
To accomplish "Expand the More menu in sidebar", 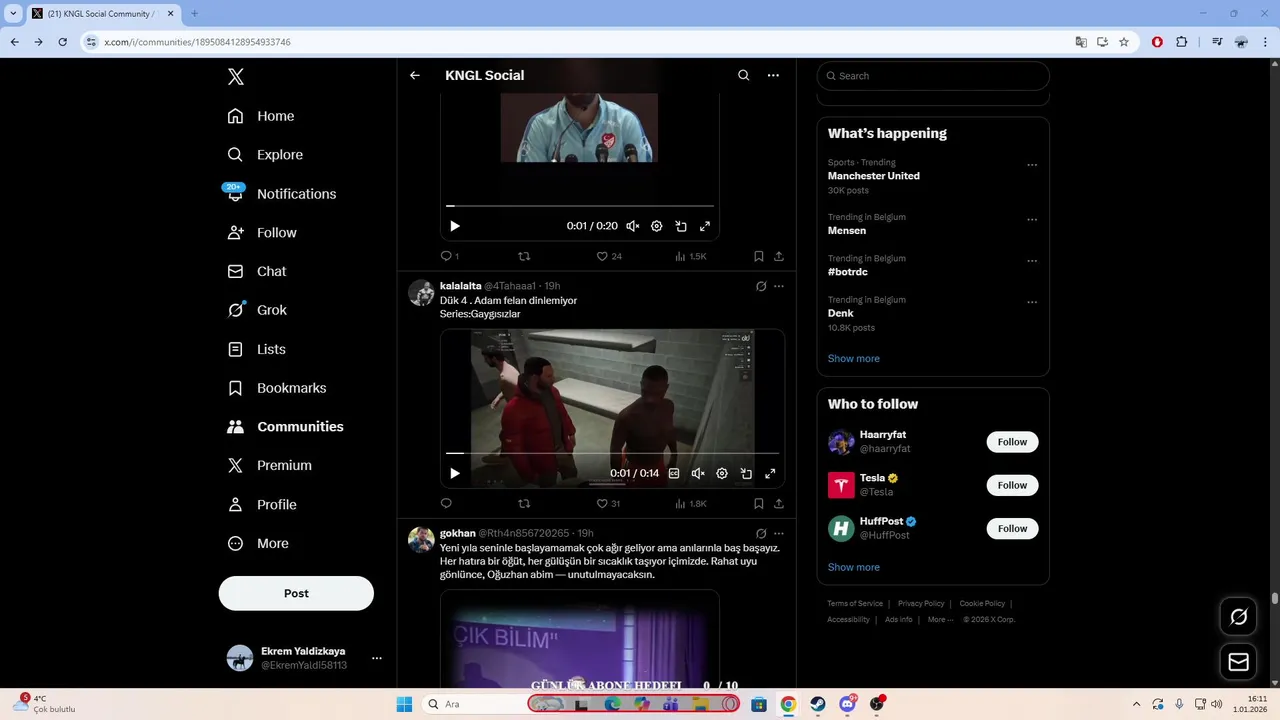I will 258,543.
